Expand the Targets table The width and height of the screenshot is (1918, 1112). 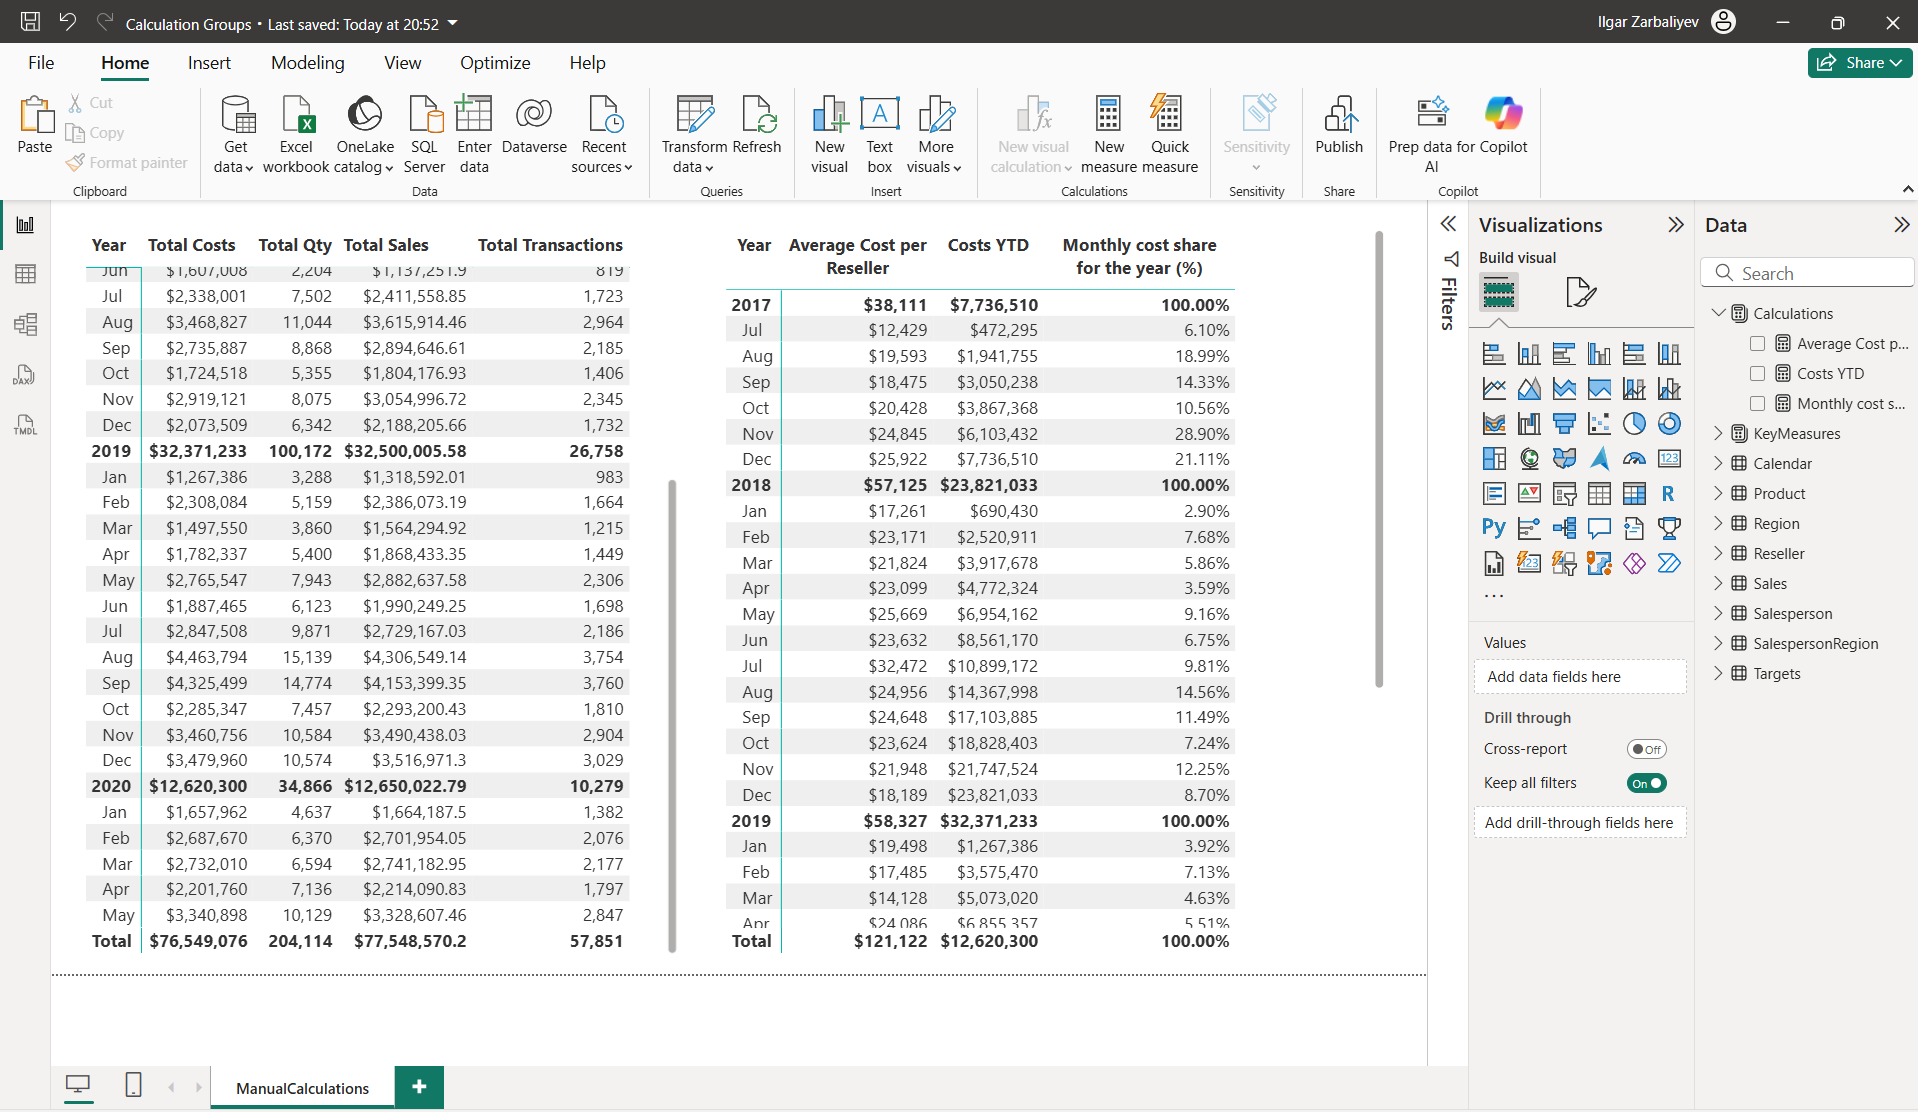1718,673
